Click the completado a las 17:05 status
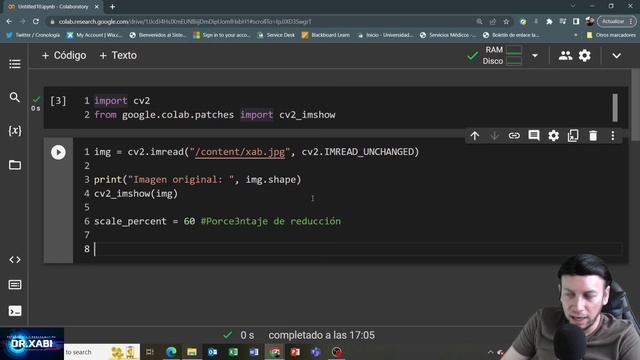Viewport: 640px width, 360px height. click(x=321, y=335)
